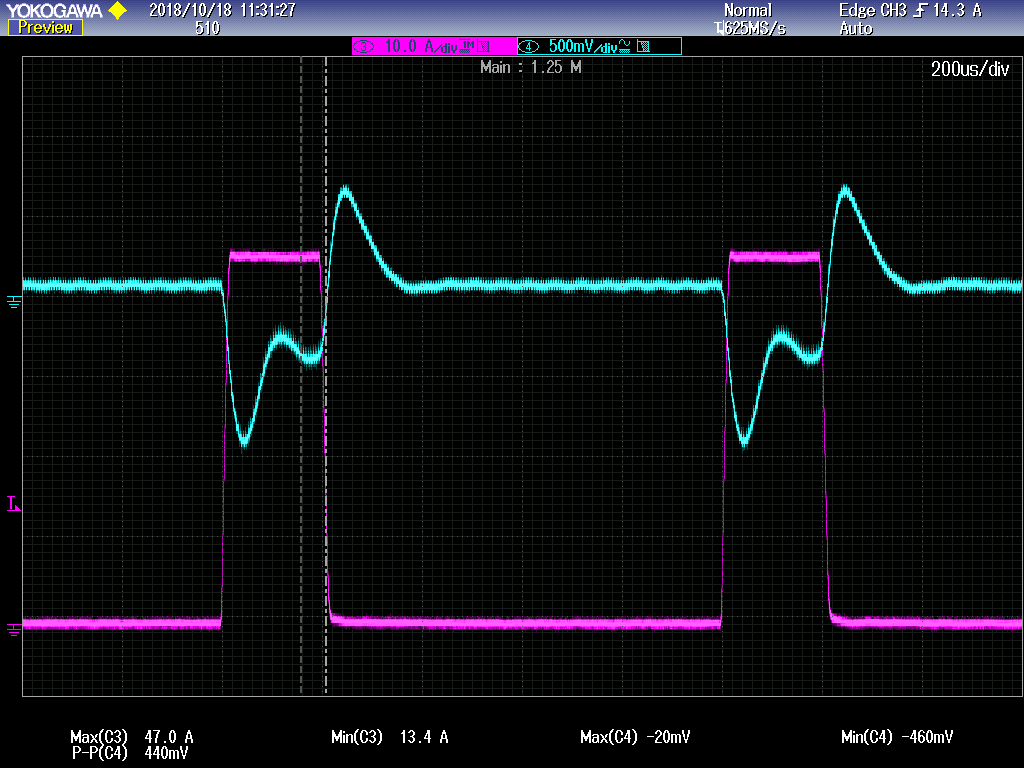The image size is (1024, 768).
Task: Click the Max(C3) 47.0 A measurement
Action: [x=132, y=737]
